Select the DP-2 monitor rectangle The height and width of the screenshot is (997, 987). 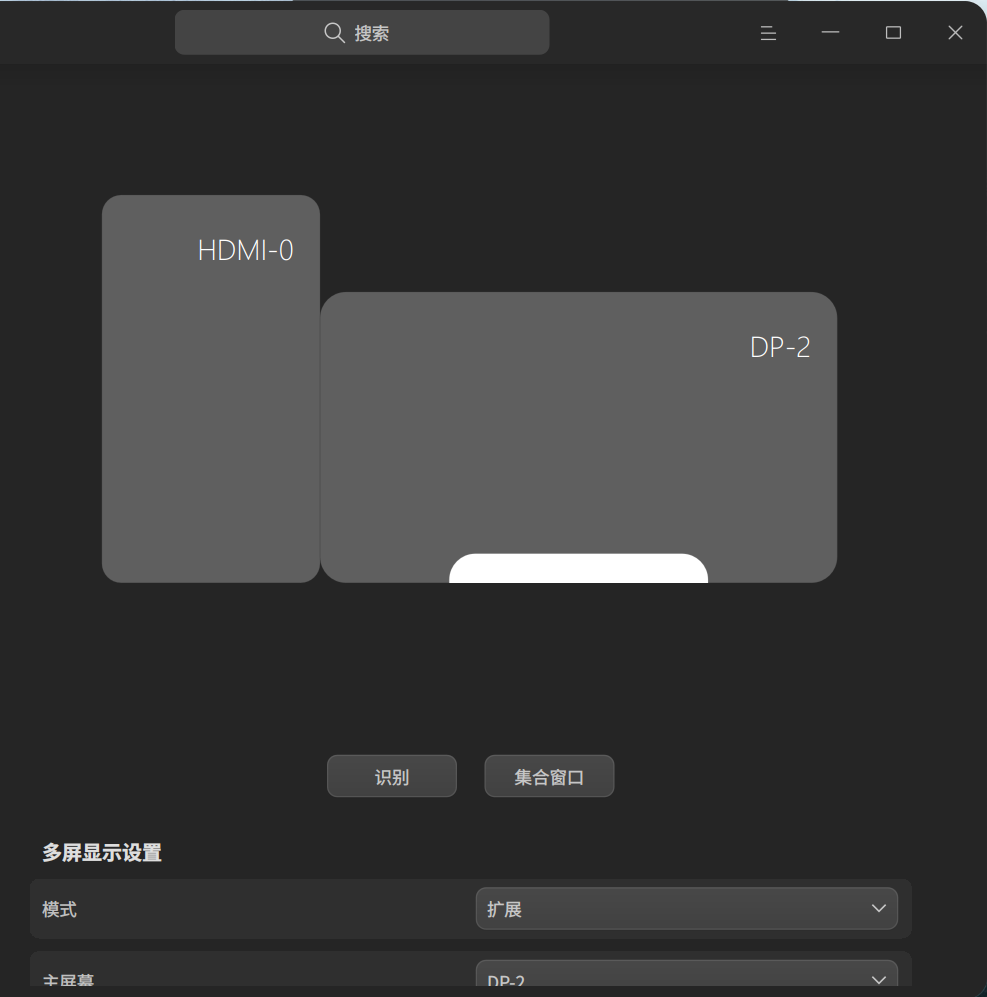(x=579, y=437)
